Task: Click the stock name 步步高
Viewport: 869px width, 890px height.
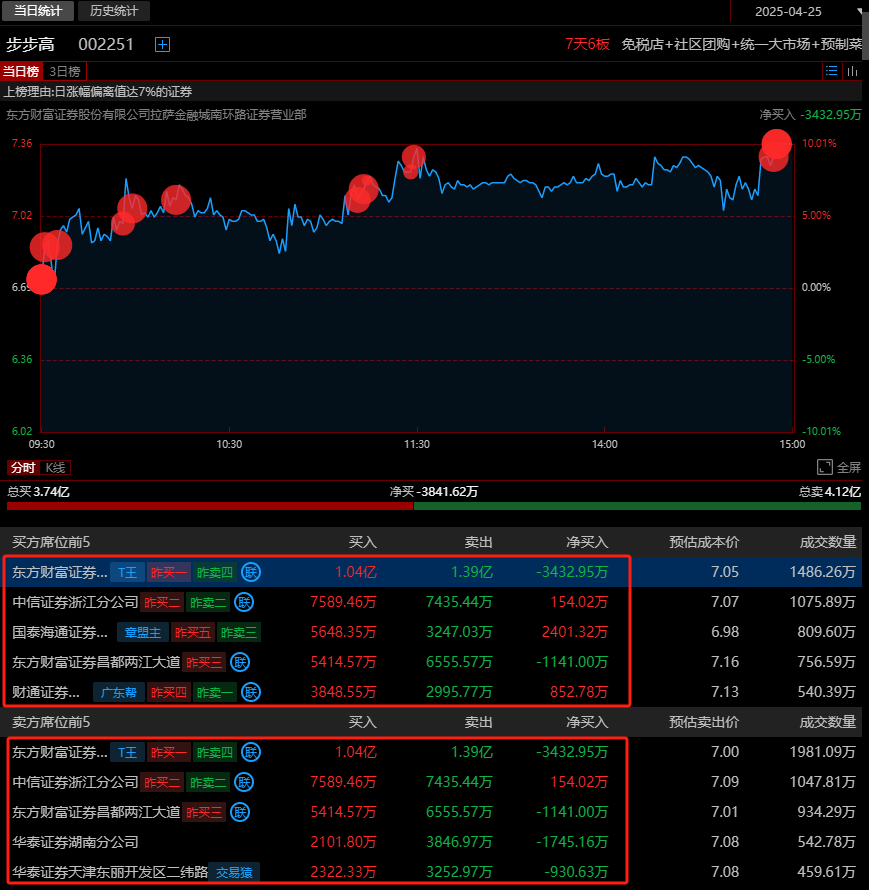Action: click(x=30, y=44)
